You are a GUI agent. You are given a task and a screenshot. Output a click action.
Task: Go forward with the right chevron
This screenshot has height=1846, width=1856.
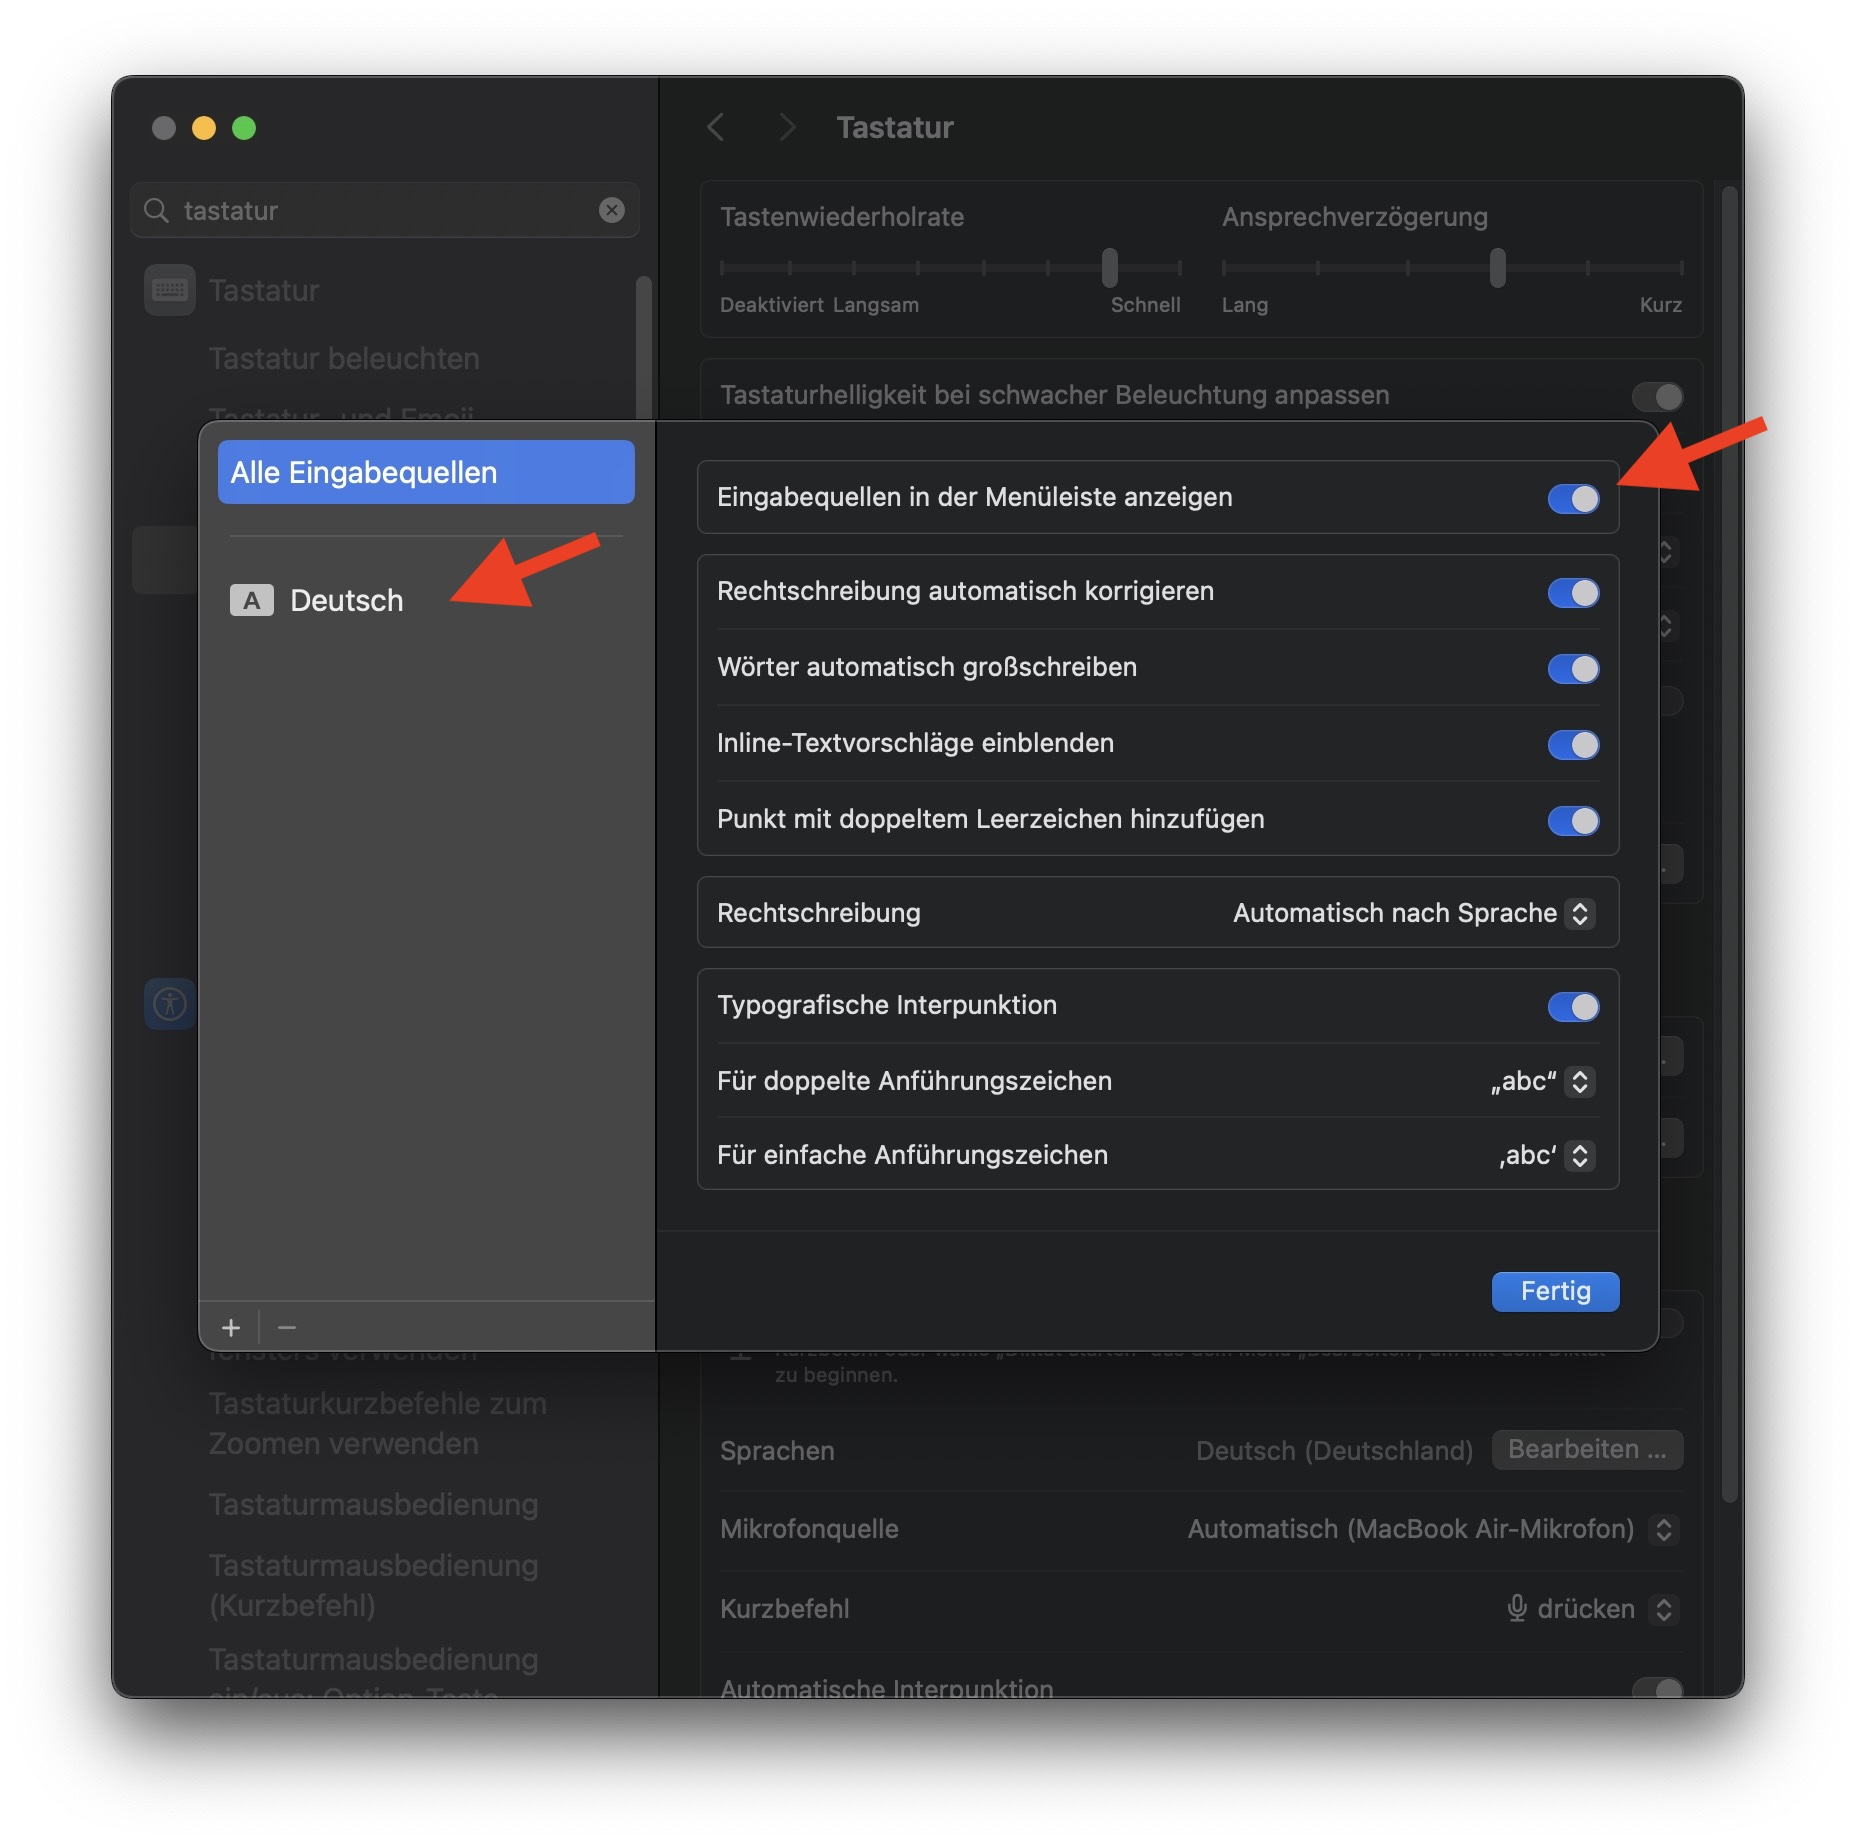pos(787,127)
